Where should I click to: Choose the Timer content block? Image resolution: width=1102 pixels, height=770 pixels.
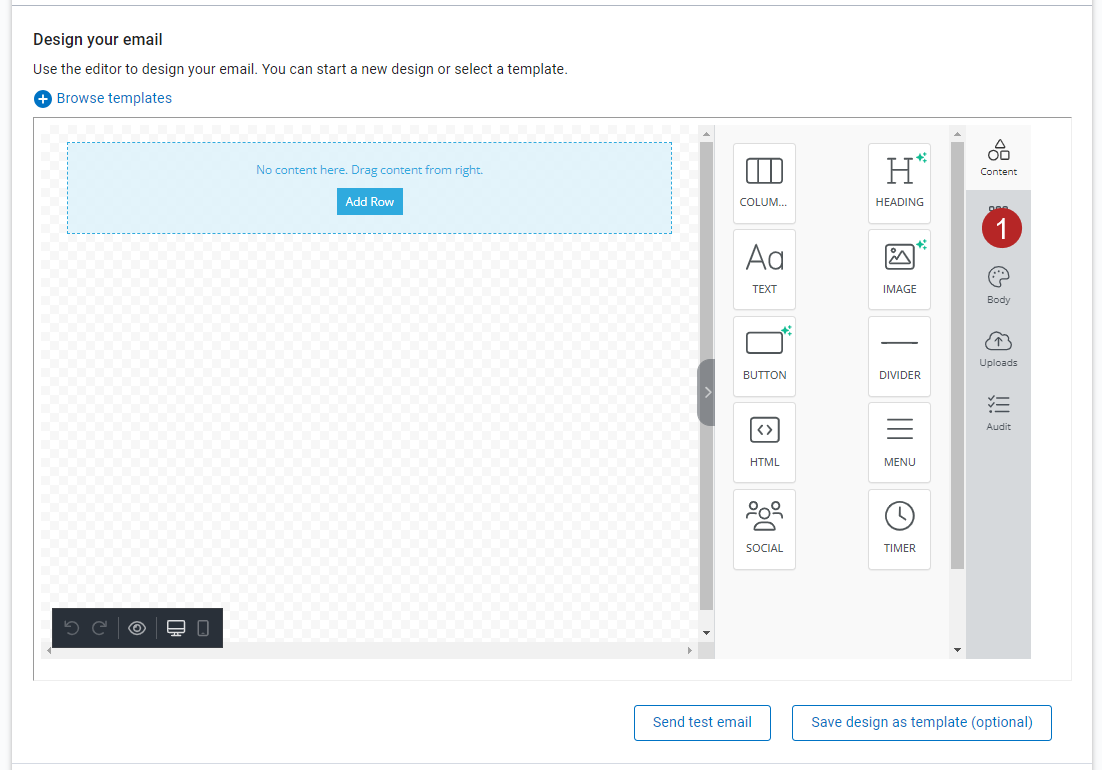click(x=899, y=529)
